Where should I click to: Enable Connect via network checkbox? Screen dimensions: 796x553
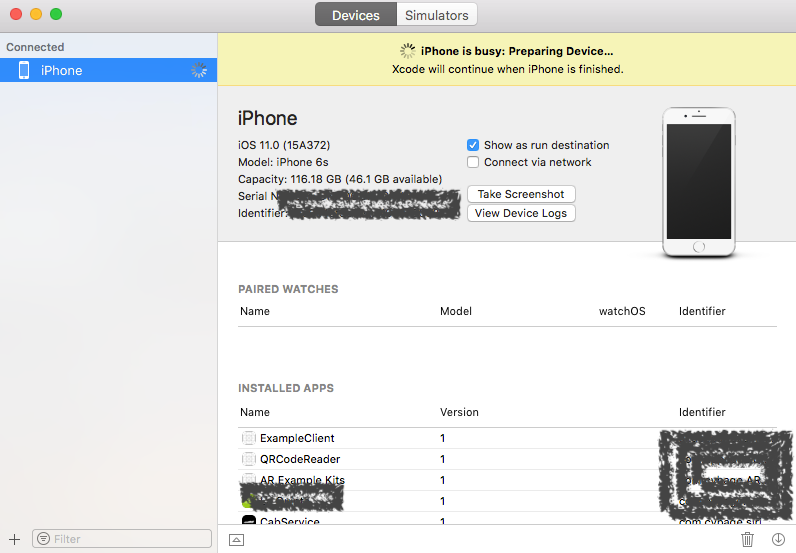pyautogui.click(x=473, y=162)
